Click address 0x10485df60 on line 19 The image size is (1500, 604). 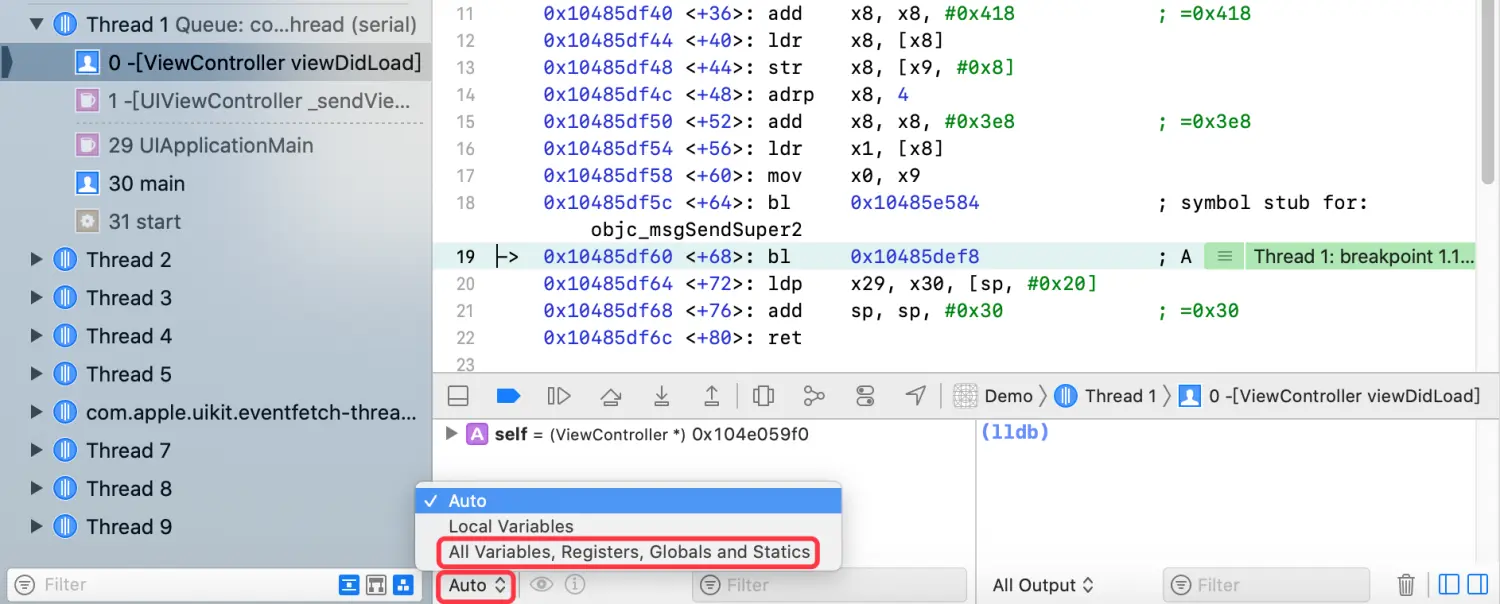pyautogui.click(x=609, y=257)
